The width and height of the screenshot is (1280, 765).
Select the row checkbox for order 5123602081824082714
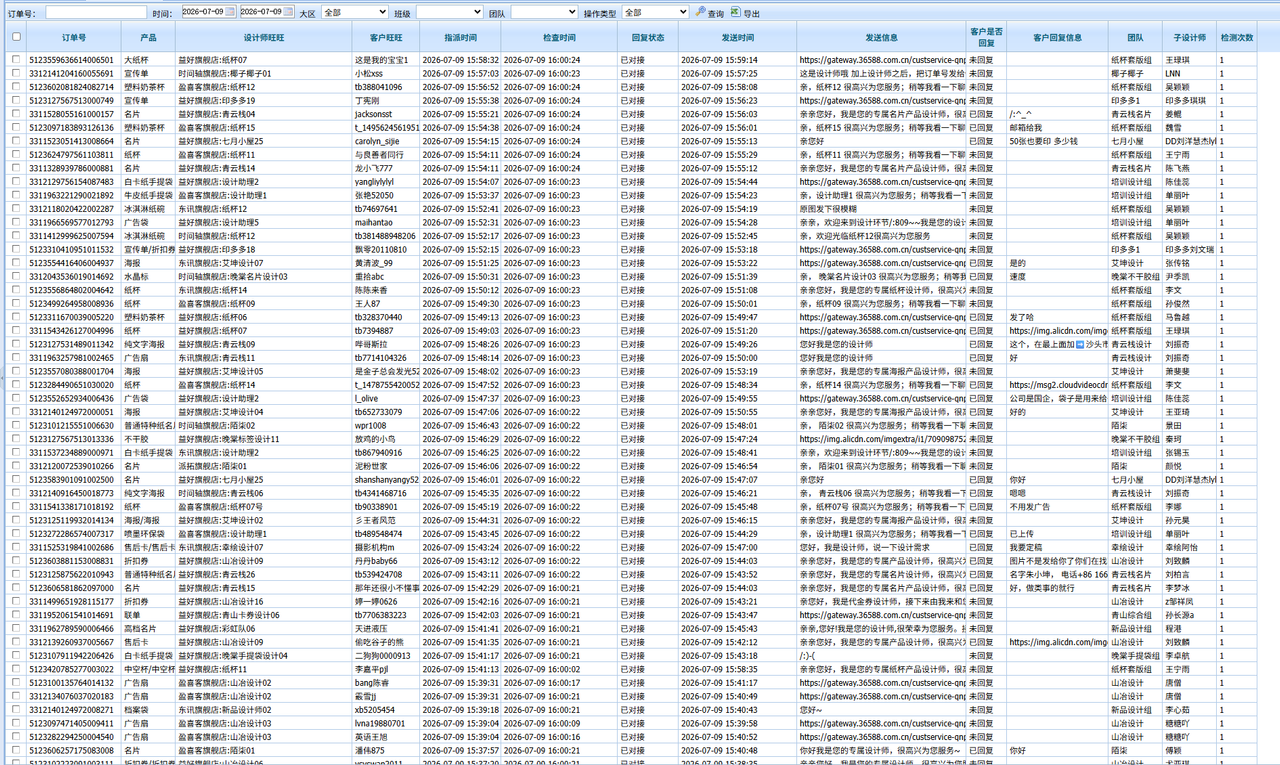click(15, 87)
